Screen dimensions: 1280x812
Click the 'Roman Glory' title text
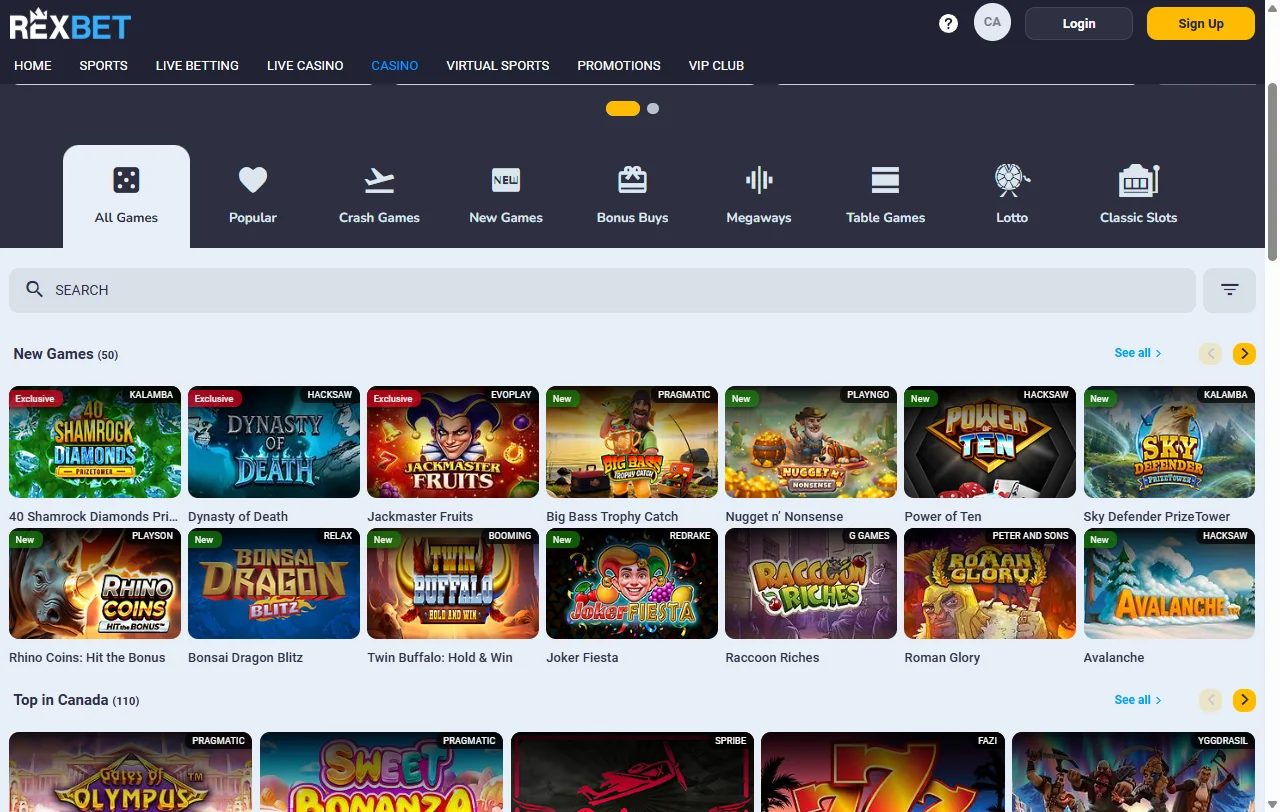pyautogui.click(x=942, y=658)
